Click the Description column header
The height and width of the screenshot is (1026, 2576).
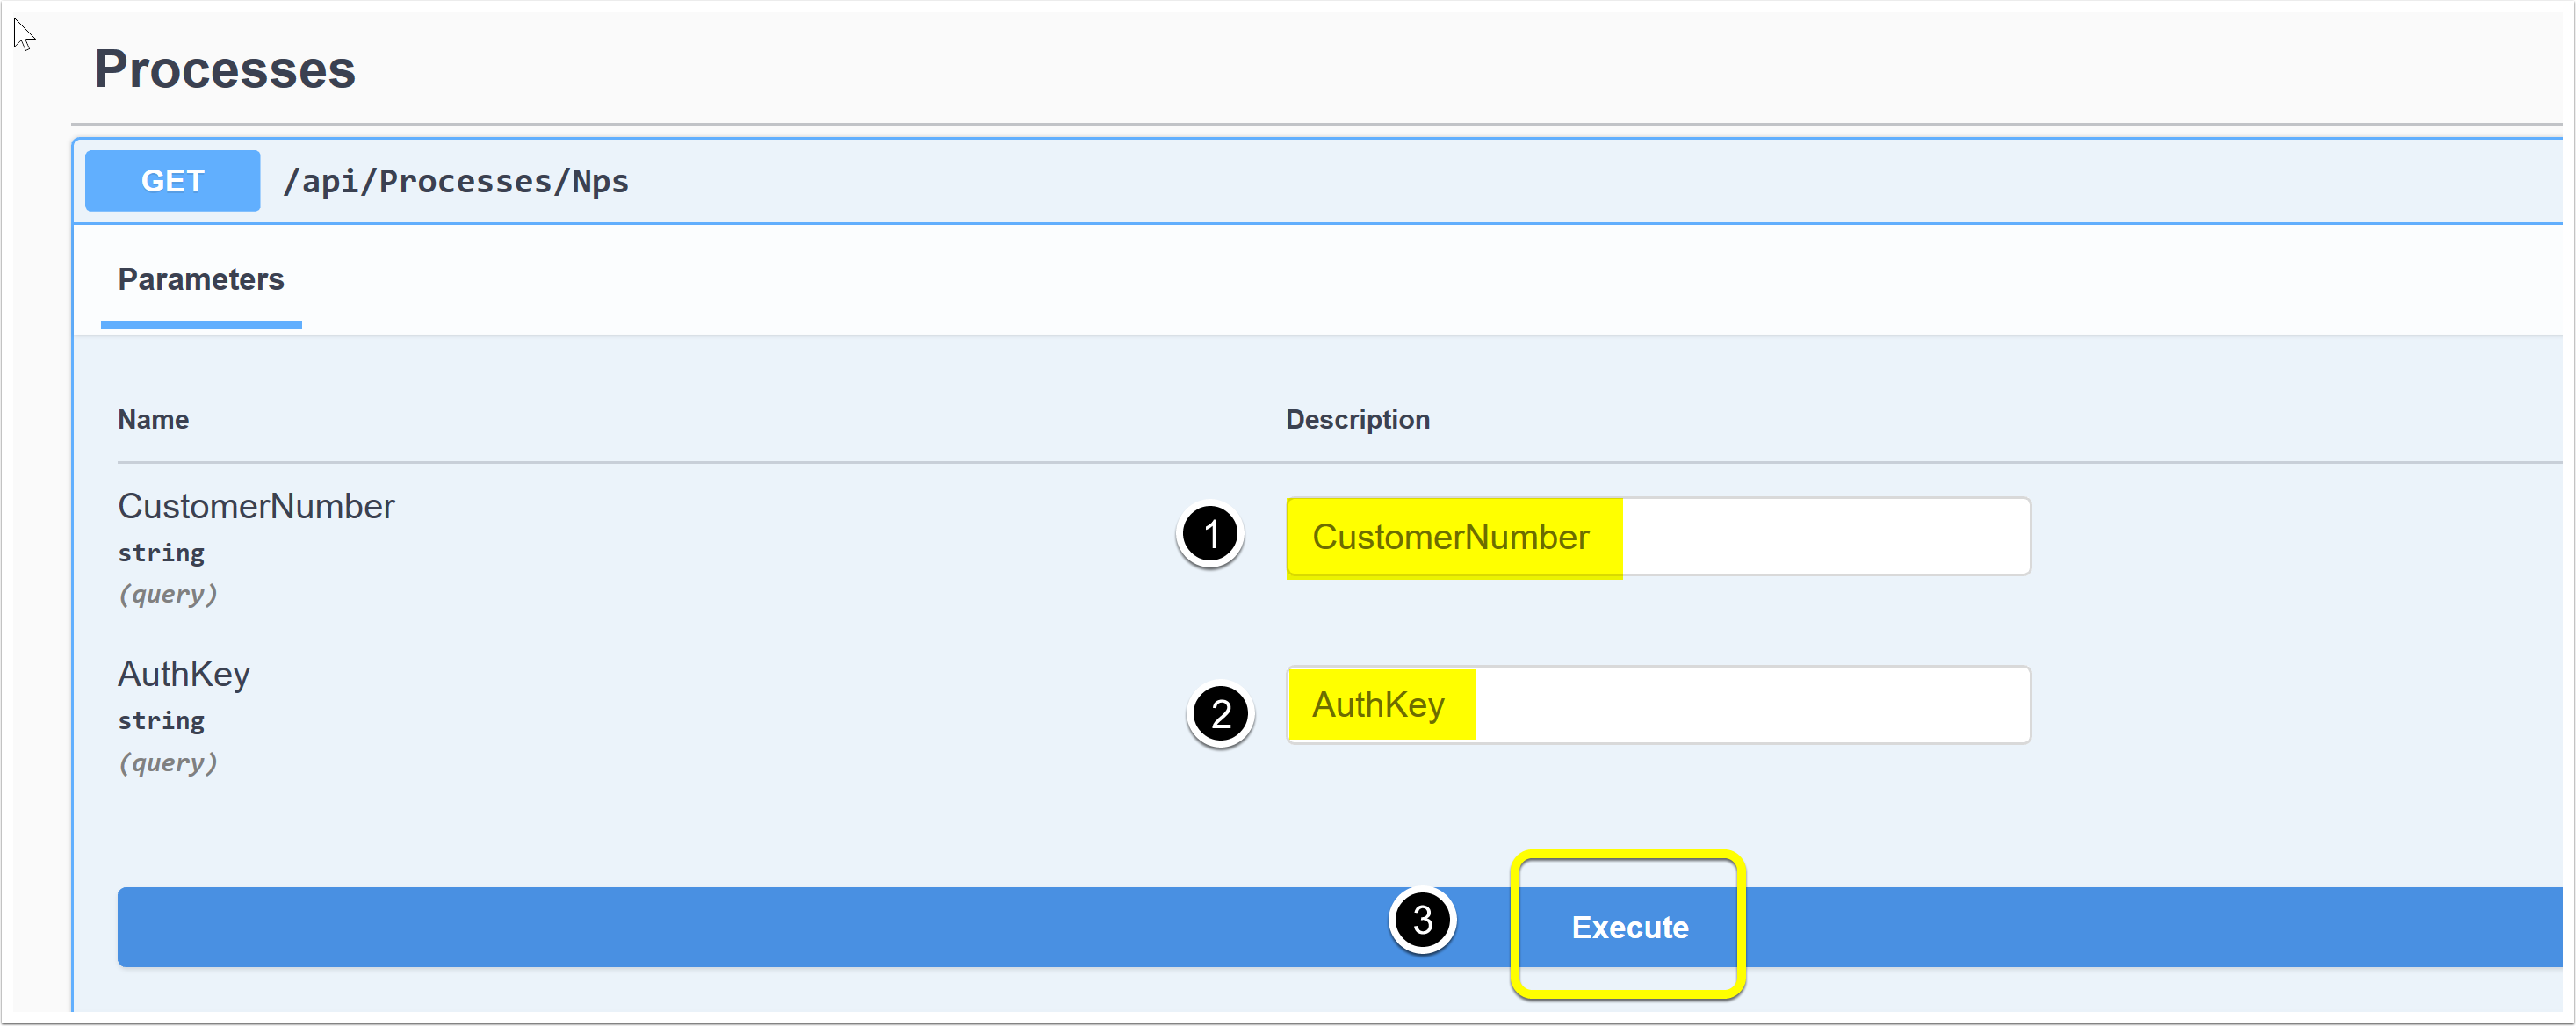tap(1357, 420)
